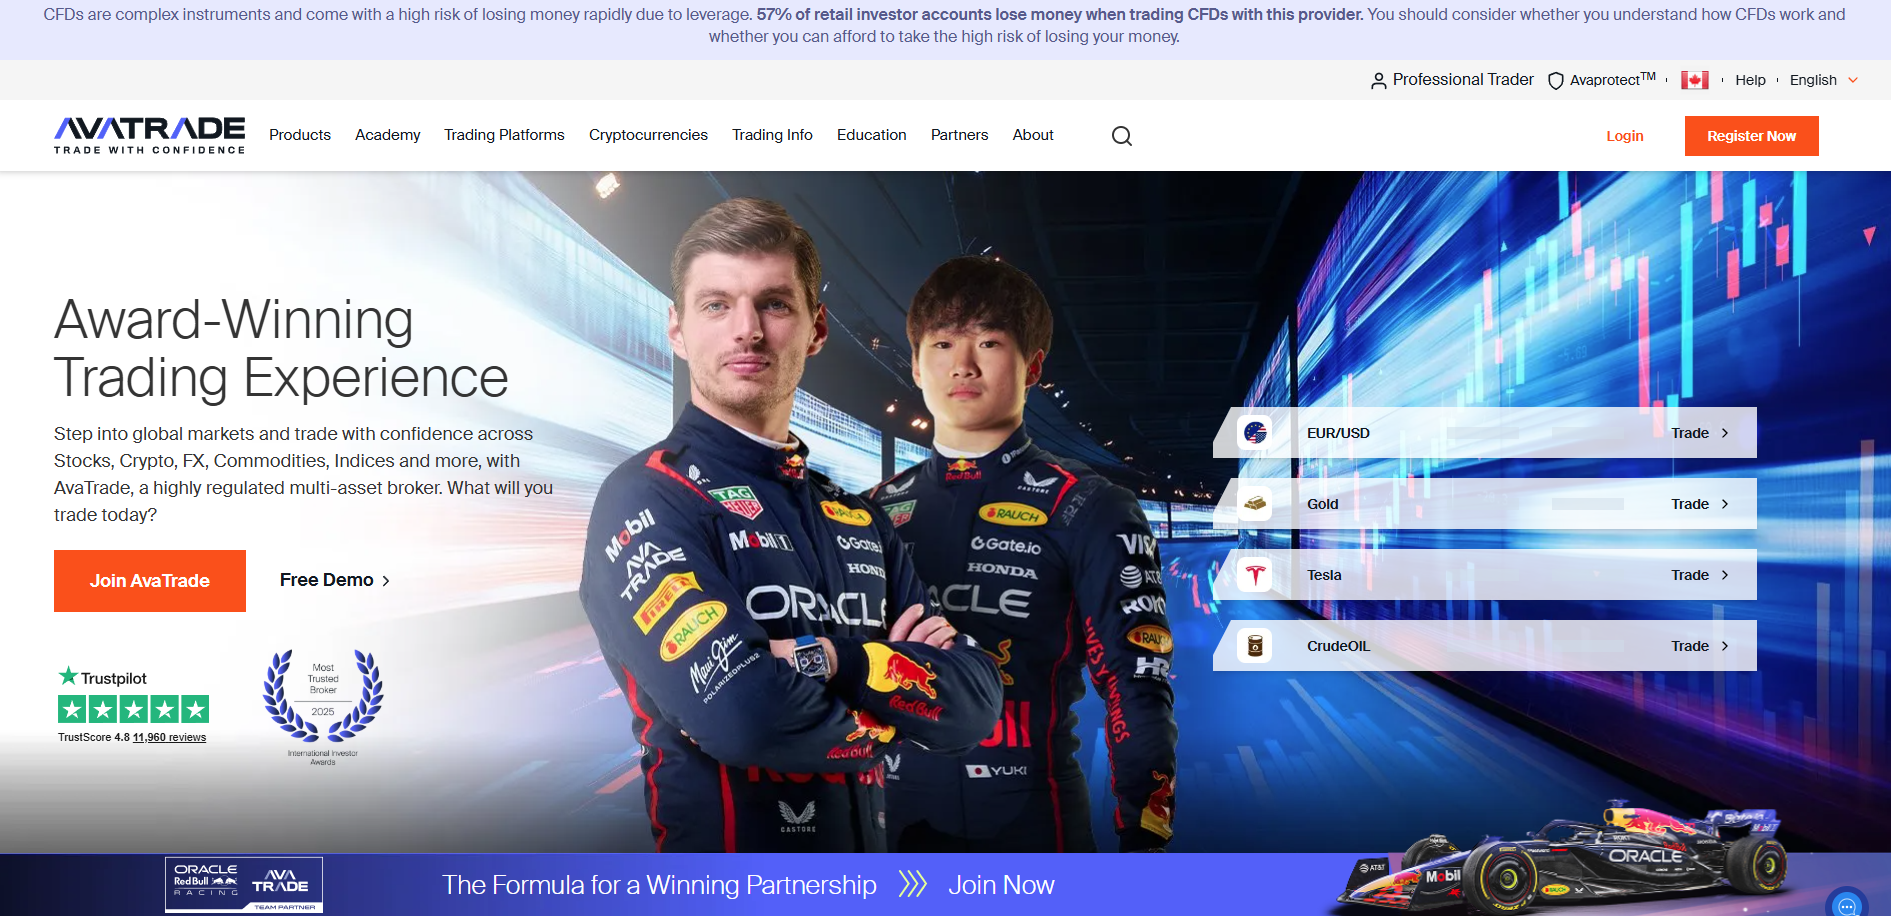
Task: Click the chevron next to Free Demo
Action: (x=386, y=581)
